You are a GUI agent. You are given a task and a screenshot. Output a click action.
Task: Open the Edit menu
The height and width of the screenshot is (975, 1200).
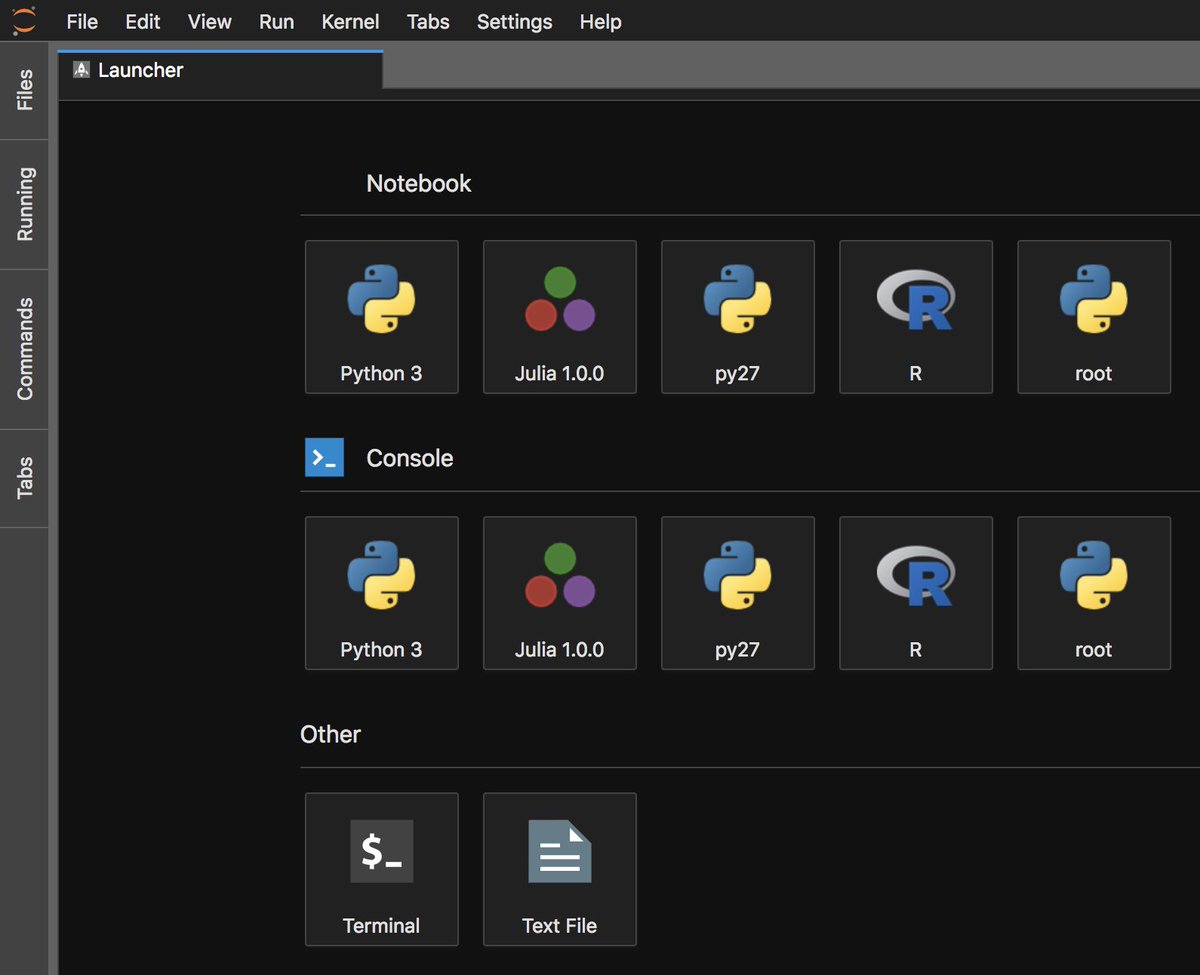click(x=143, y=21)
